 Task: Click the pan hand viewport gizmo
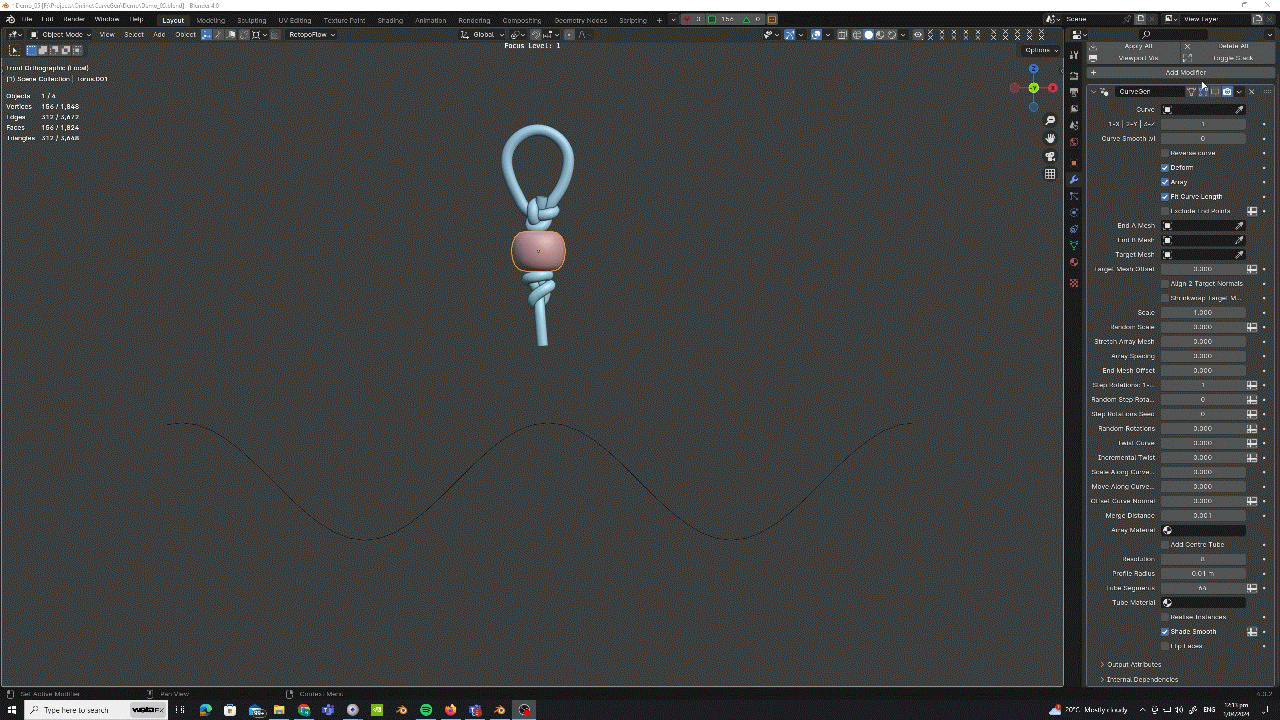click(1050, 138)
